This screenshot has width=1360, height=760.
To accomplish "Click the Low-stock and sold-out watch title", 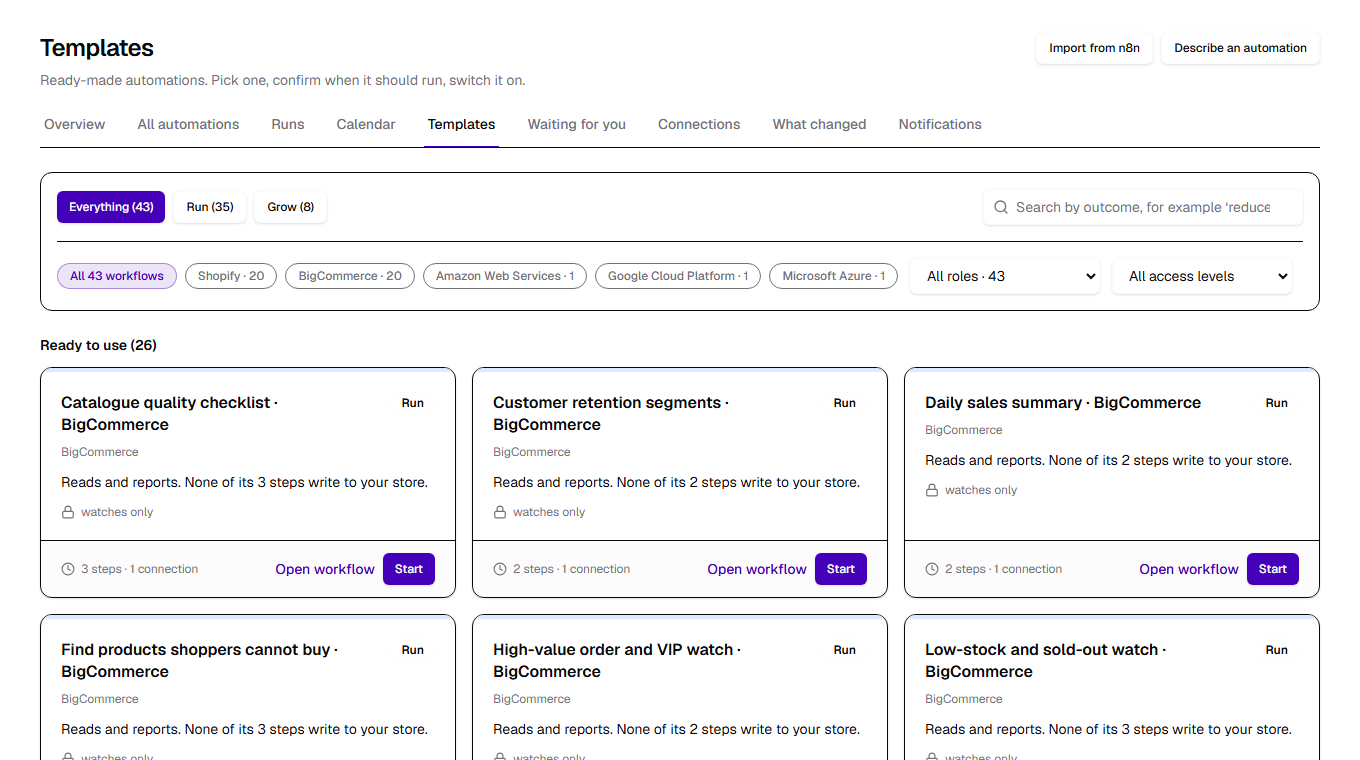I will point(1046,660).
